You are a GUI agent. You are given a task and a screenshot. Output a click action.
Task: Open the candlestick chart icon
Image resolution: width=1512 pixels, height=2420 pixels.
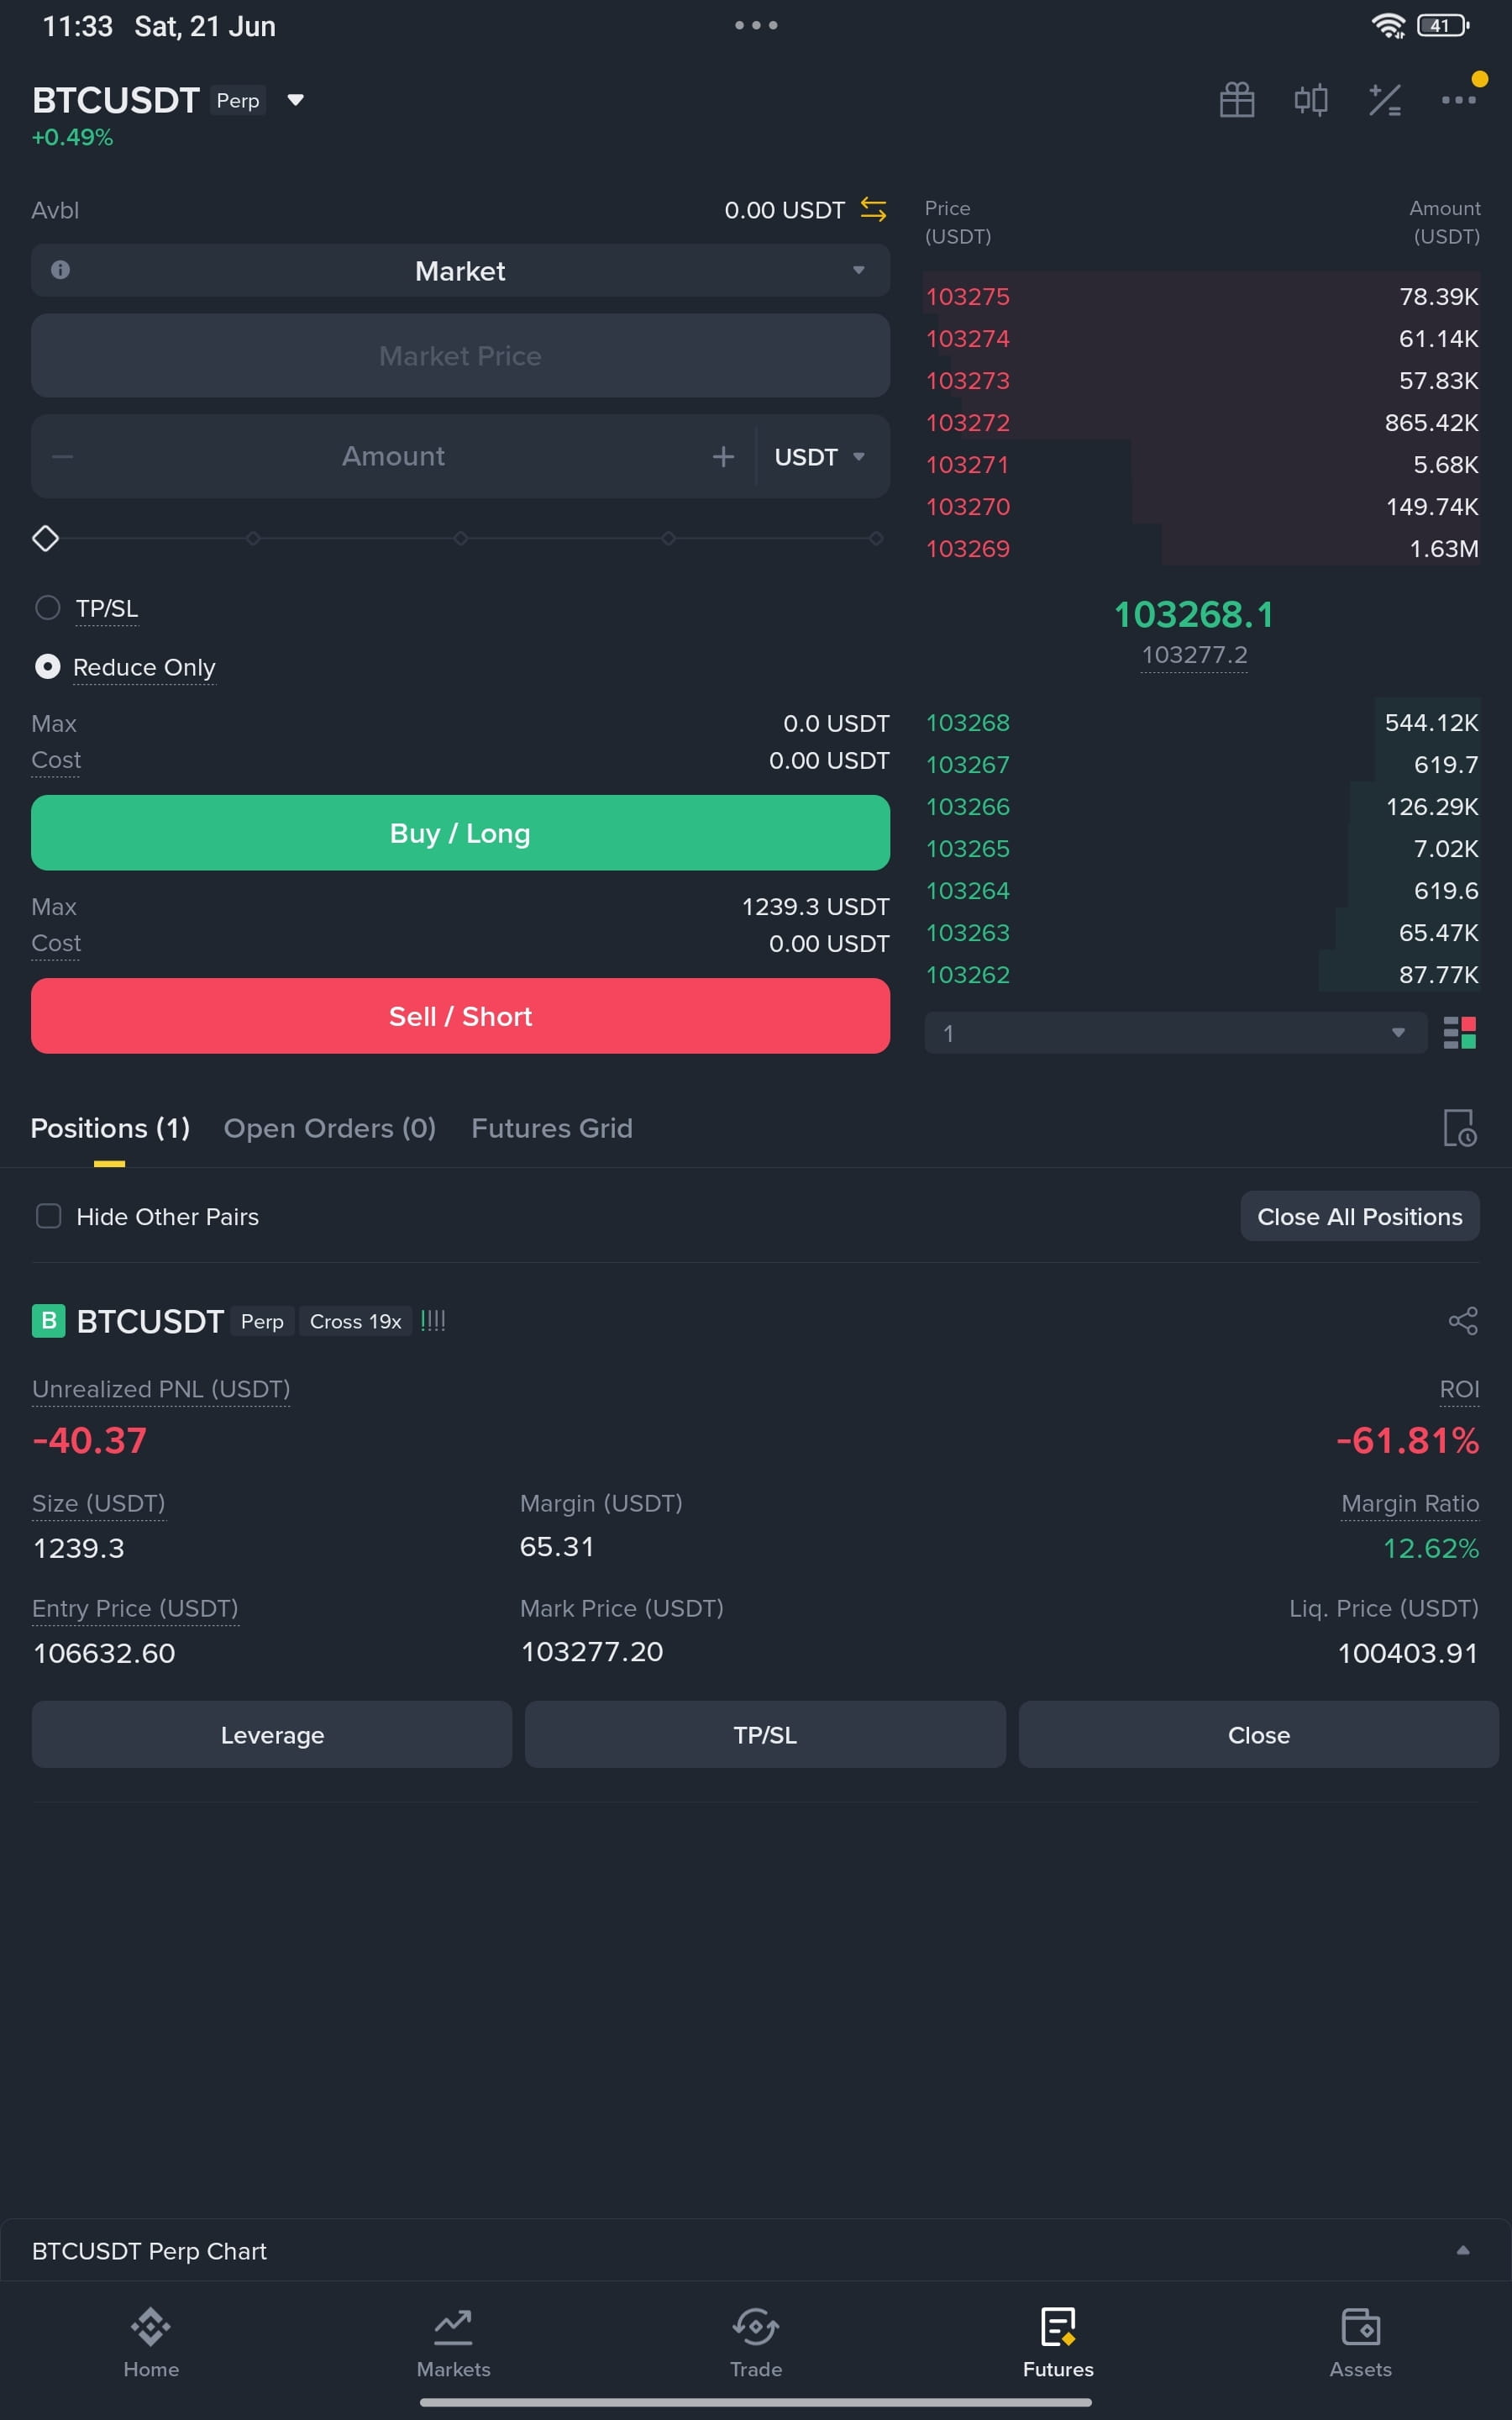[1311, 100]
